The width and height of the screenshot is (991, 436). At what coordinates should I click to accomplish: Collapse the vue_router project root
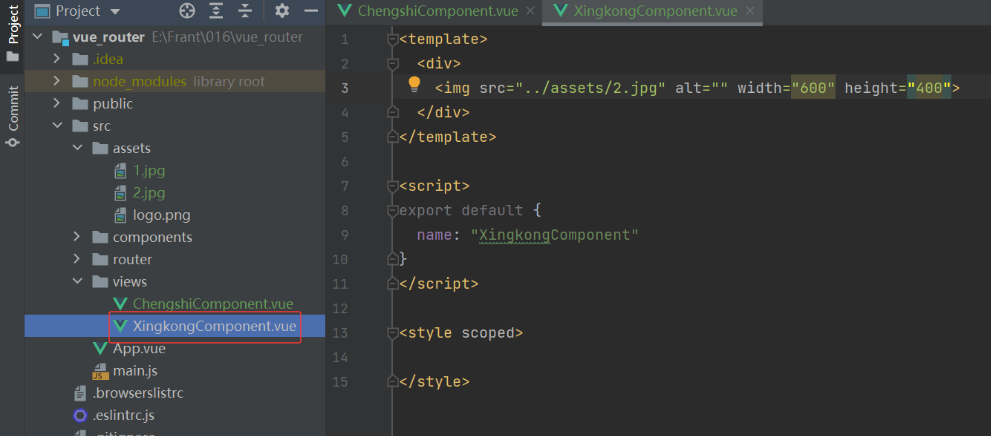coord(37,37)
